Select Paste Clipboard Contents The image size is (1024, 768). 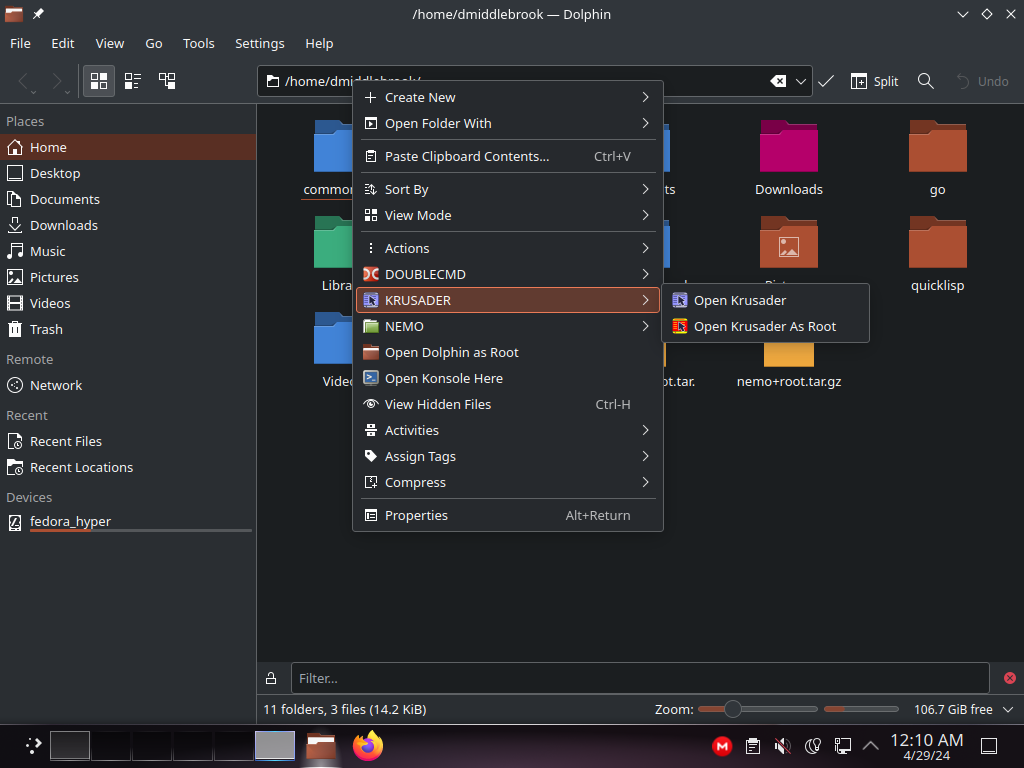pyautogui.click(x=507, y=157)
